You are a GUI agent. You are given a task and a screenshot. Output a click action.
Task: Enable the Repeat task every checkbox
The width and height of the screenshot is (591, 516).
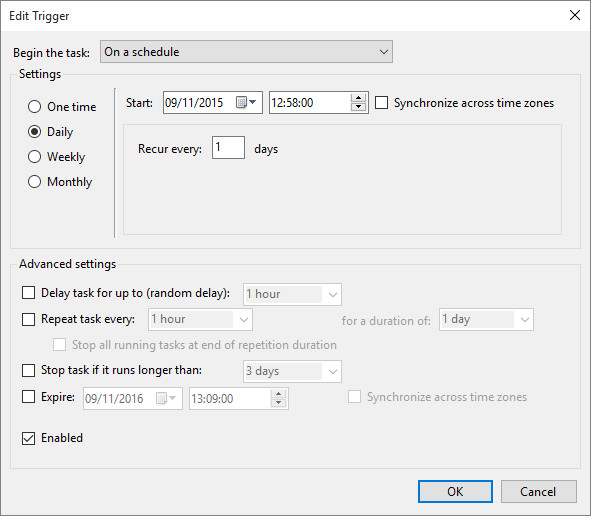(29, 319)
